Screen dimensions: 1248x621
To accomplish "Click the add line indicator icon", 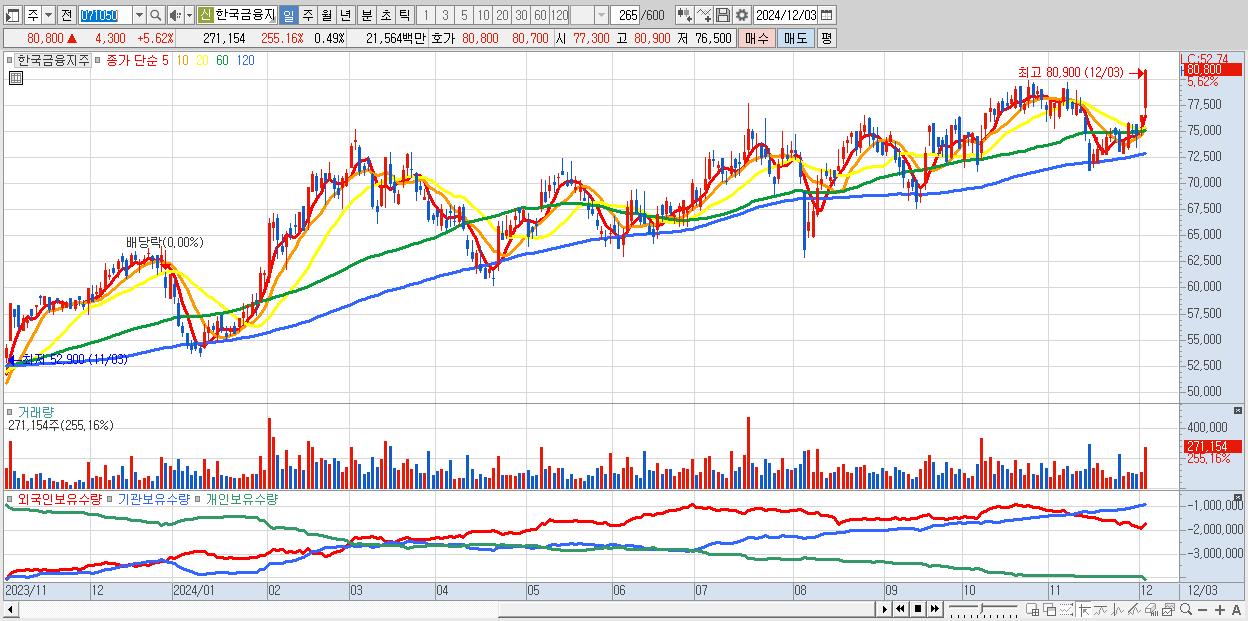I will (704, 15).
